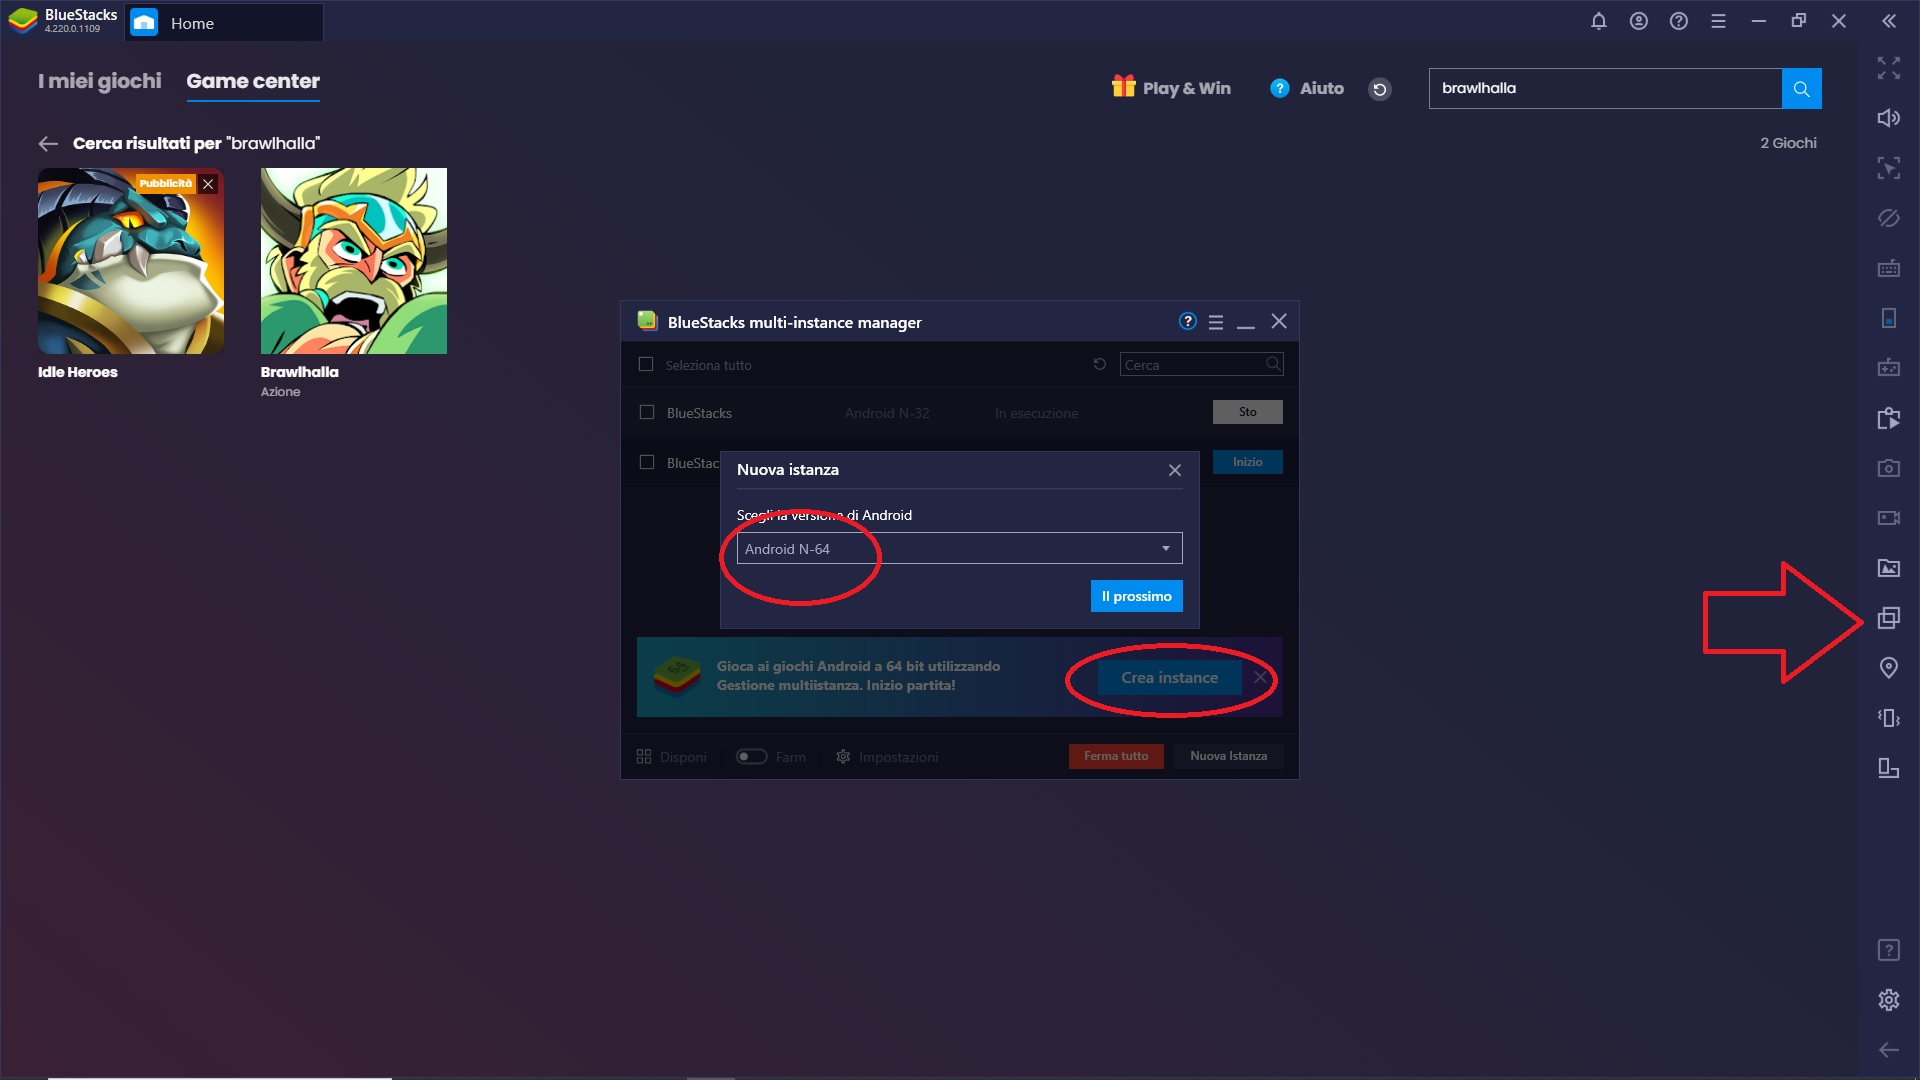Open help in multi-instance manager header
Screen dimensions: 1920x1080
coord(1187,321)
